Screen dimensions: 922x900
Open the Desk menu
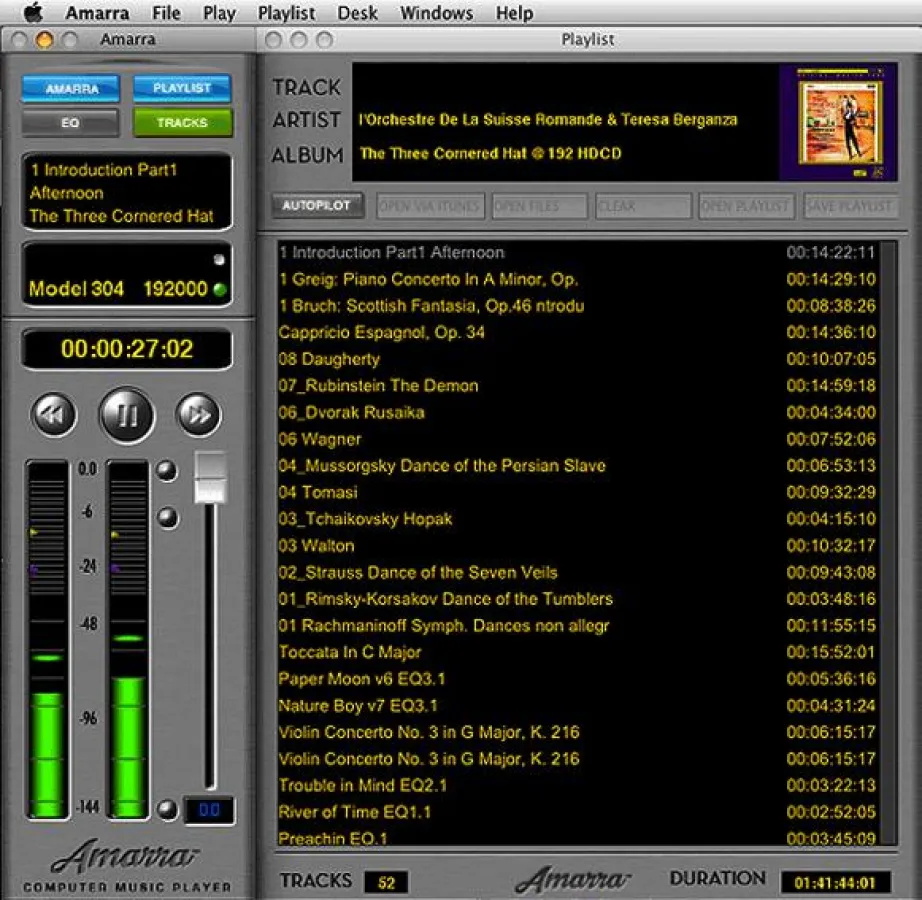pos(357,13)
